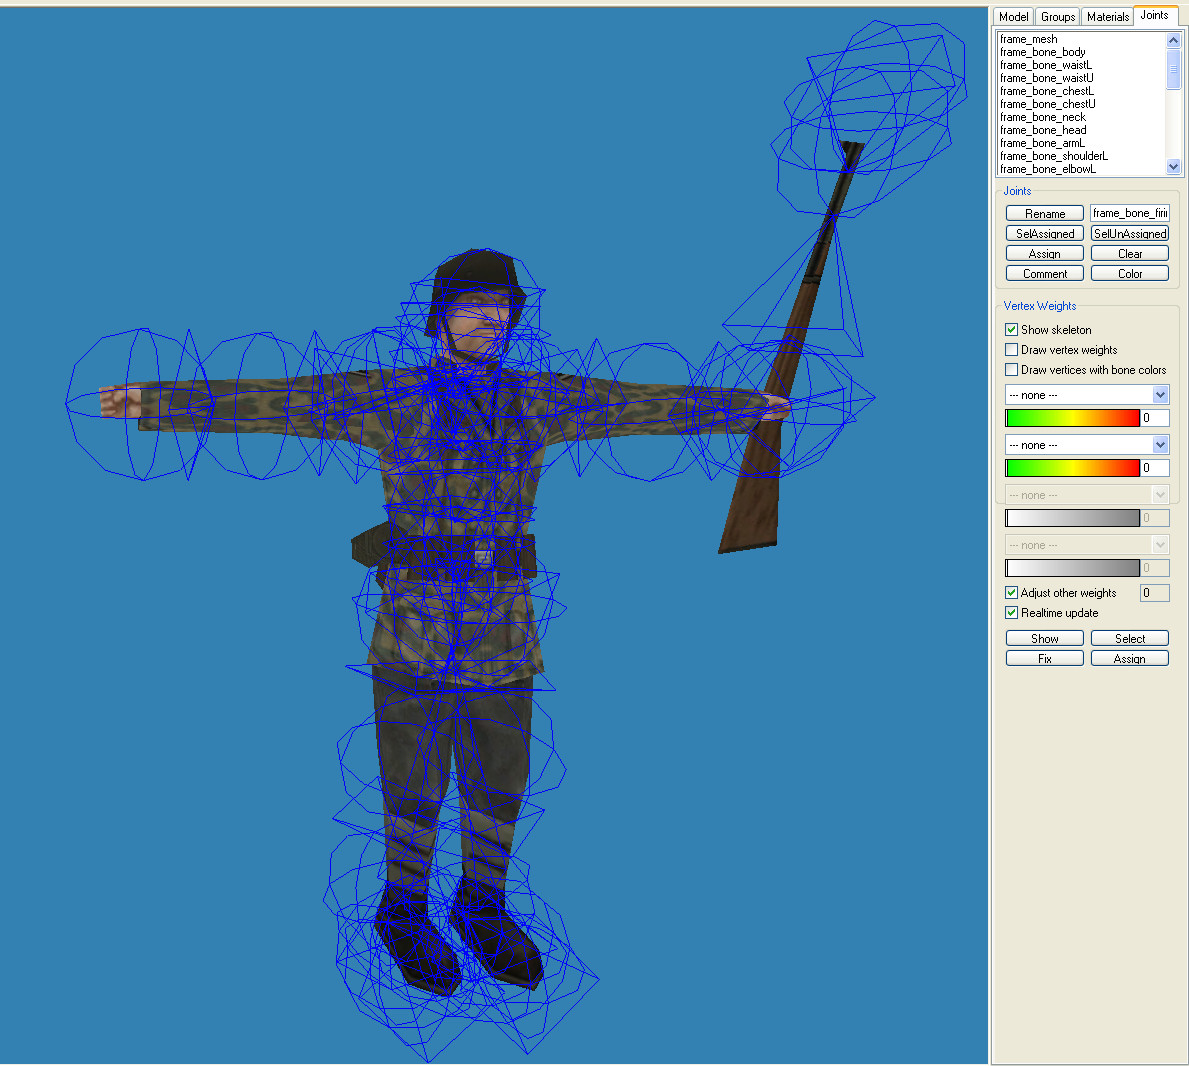The width and height of the screenshot is (1189, 1066).
Task: Click the joint Color button
Action: click(x=1129, y=273)
